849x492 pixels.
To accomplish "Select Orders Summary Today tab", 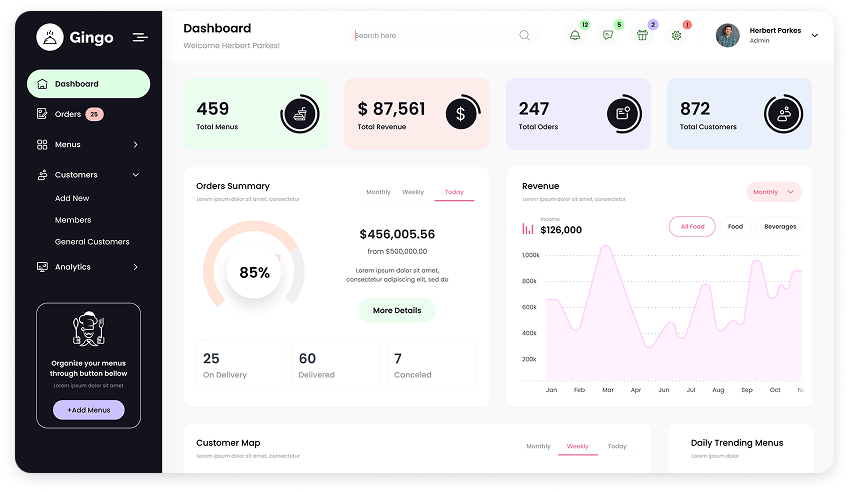I will pyautogui.click(x=454, y=192).
